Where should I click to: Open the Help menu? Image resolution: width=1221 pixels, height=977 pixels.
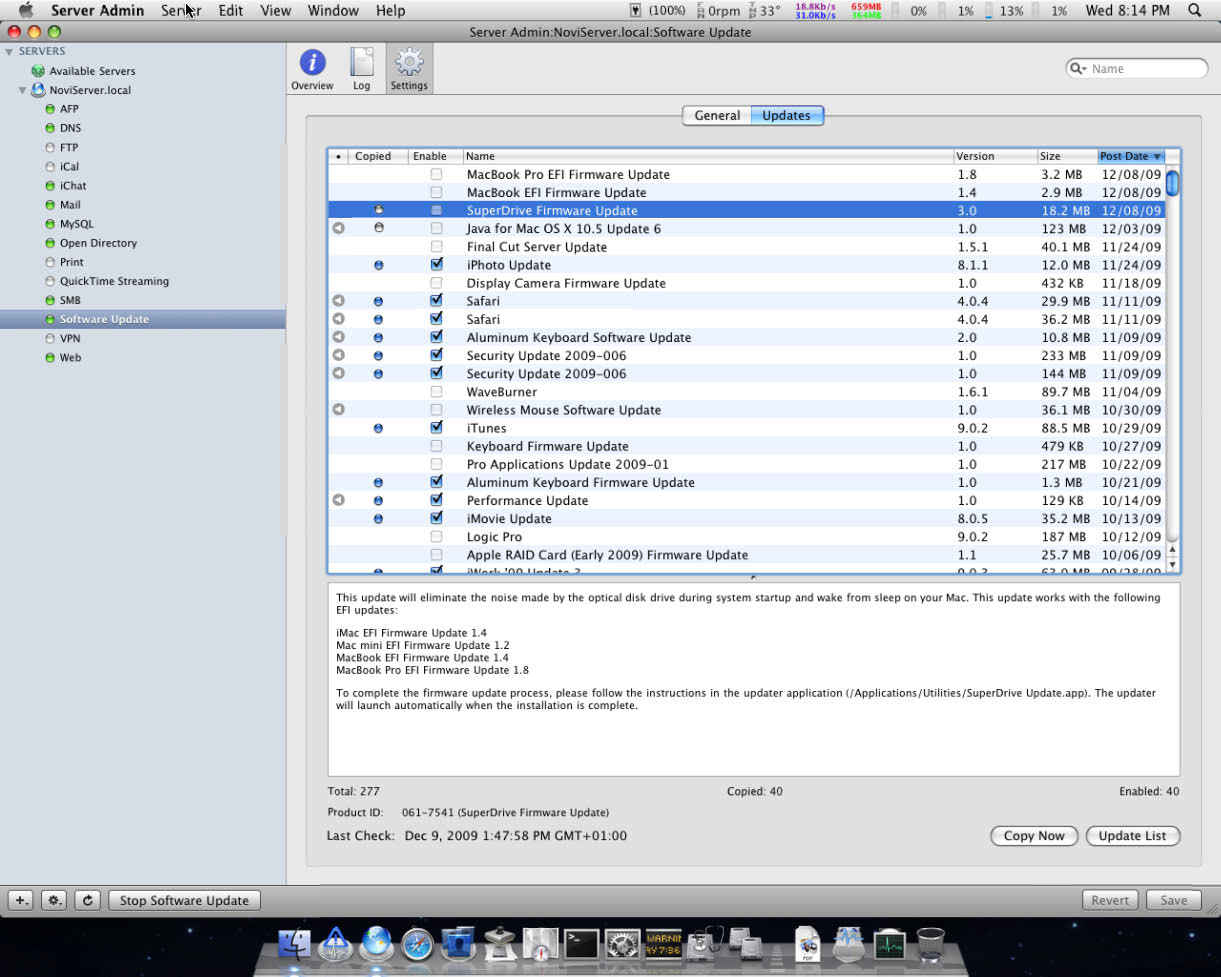click(390, 10)
